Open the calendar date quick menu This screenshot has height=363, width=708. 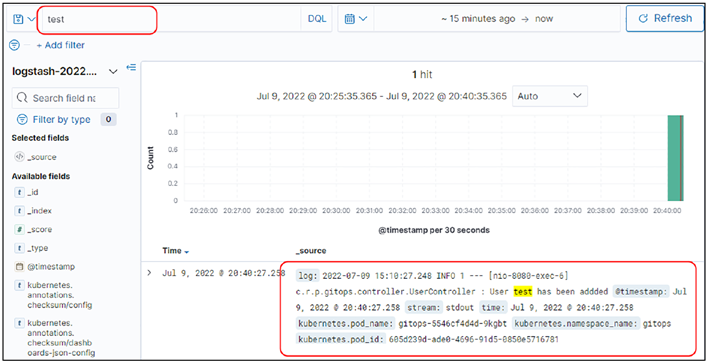(x=356, y=19)
